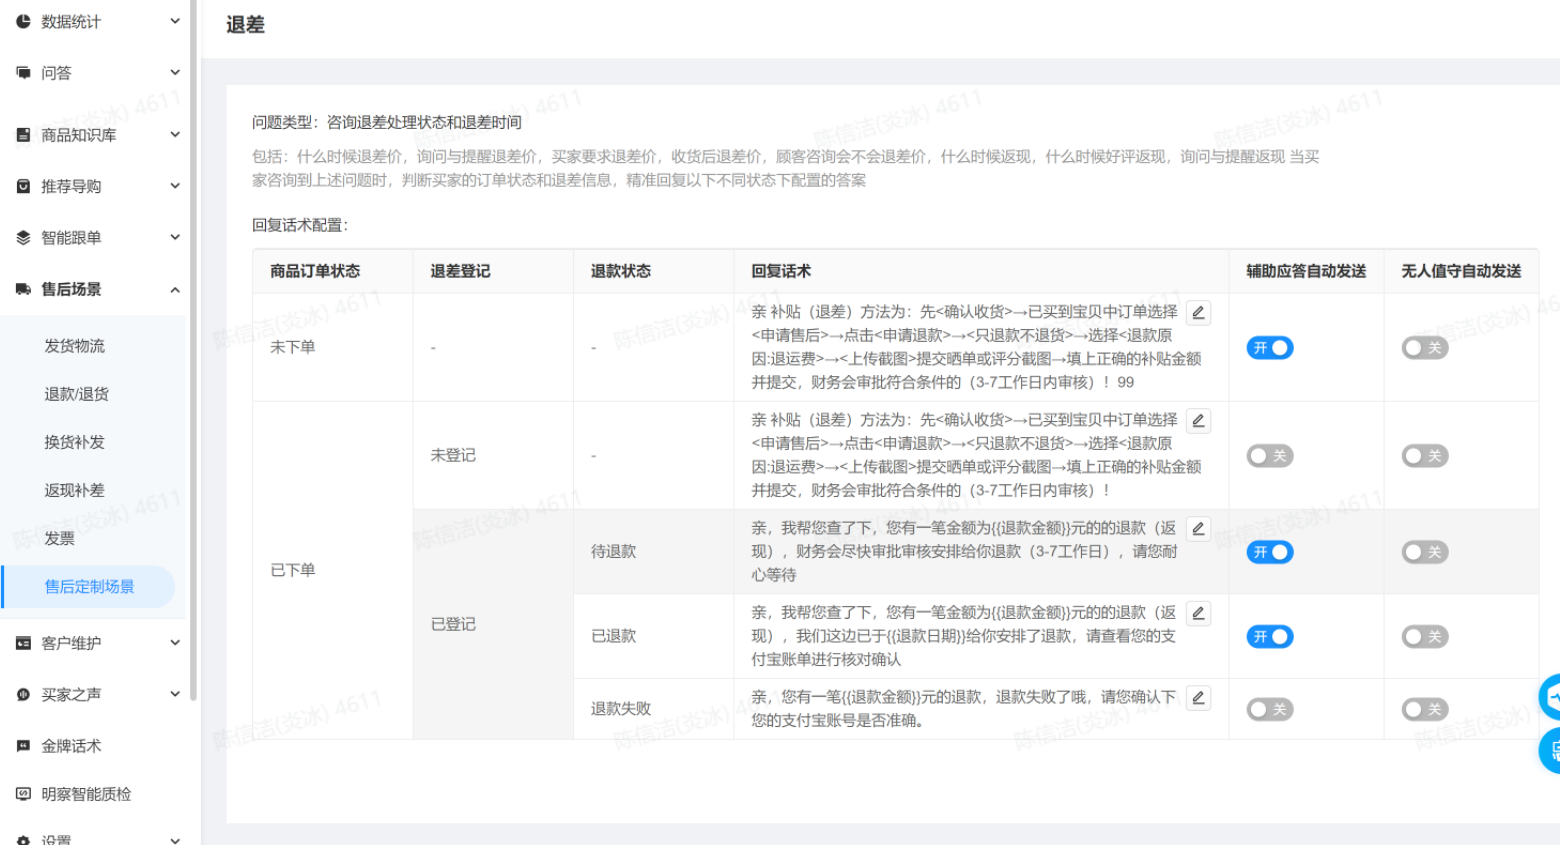
Task: Expand the 数据统计 menu chevron
Action: pos(175,21)
